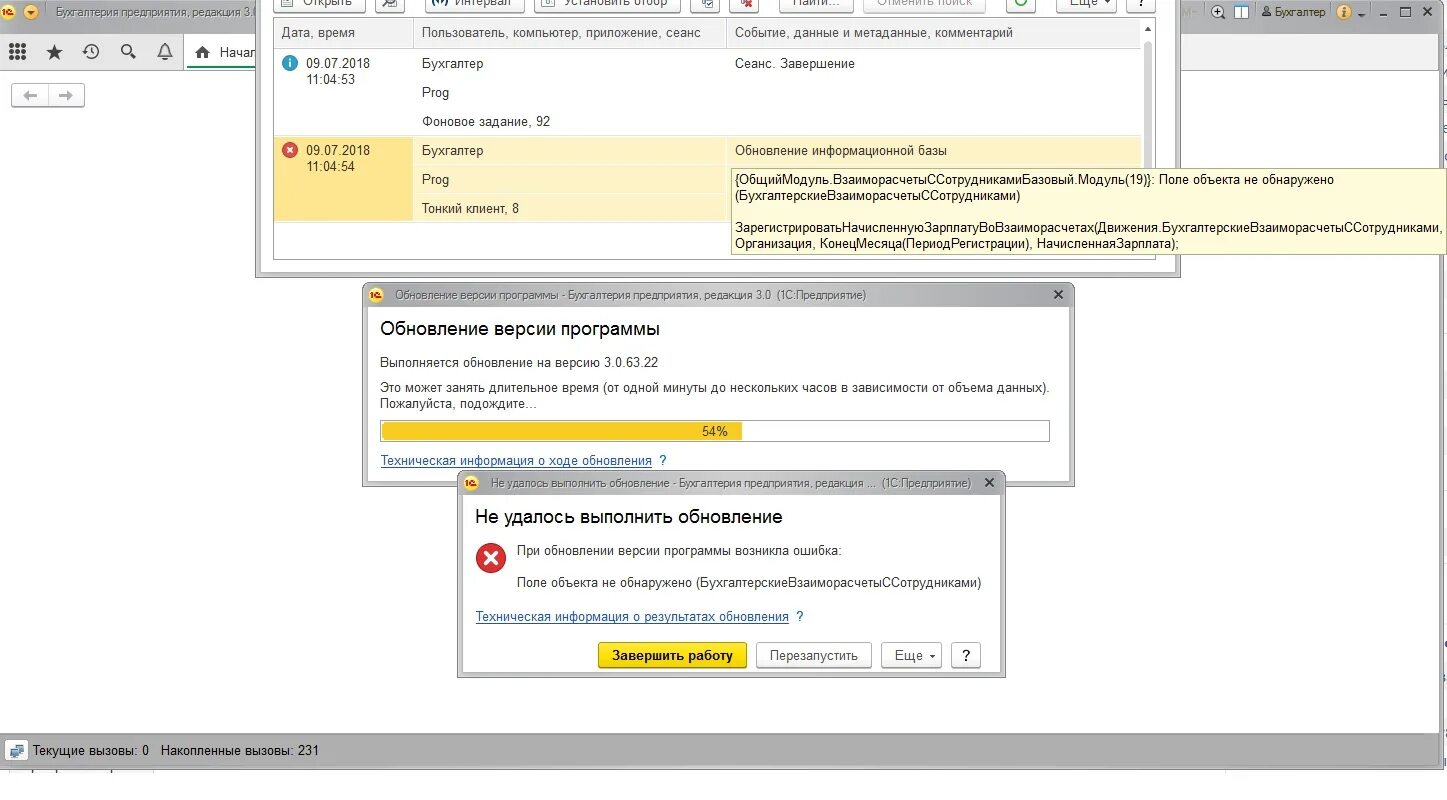Click the red error icon in the failure dialog
The width and height of the screenshot is (1447, 800).
[491, 558]
